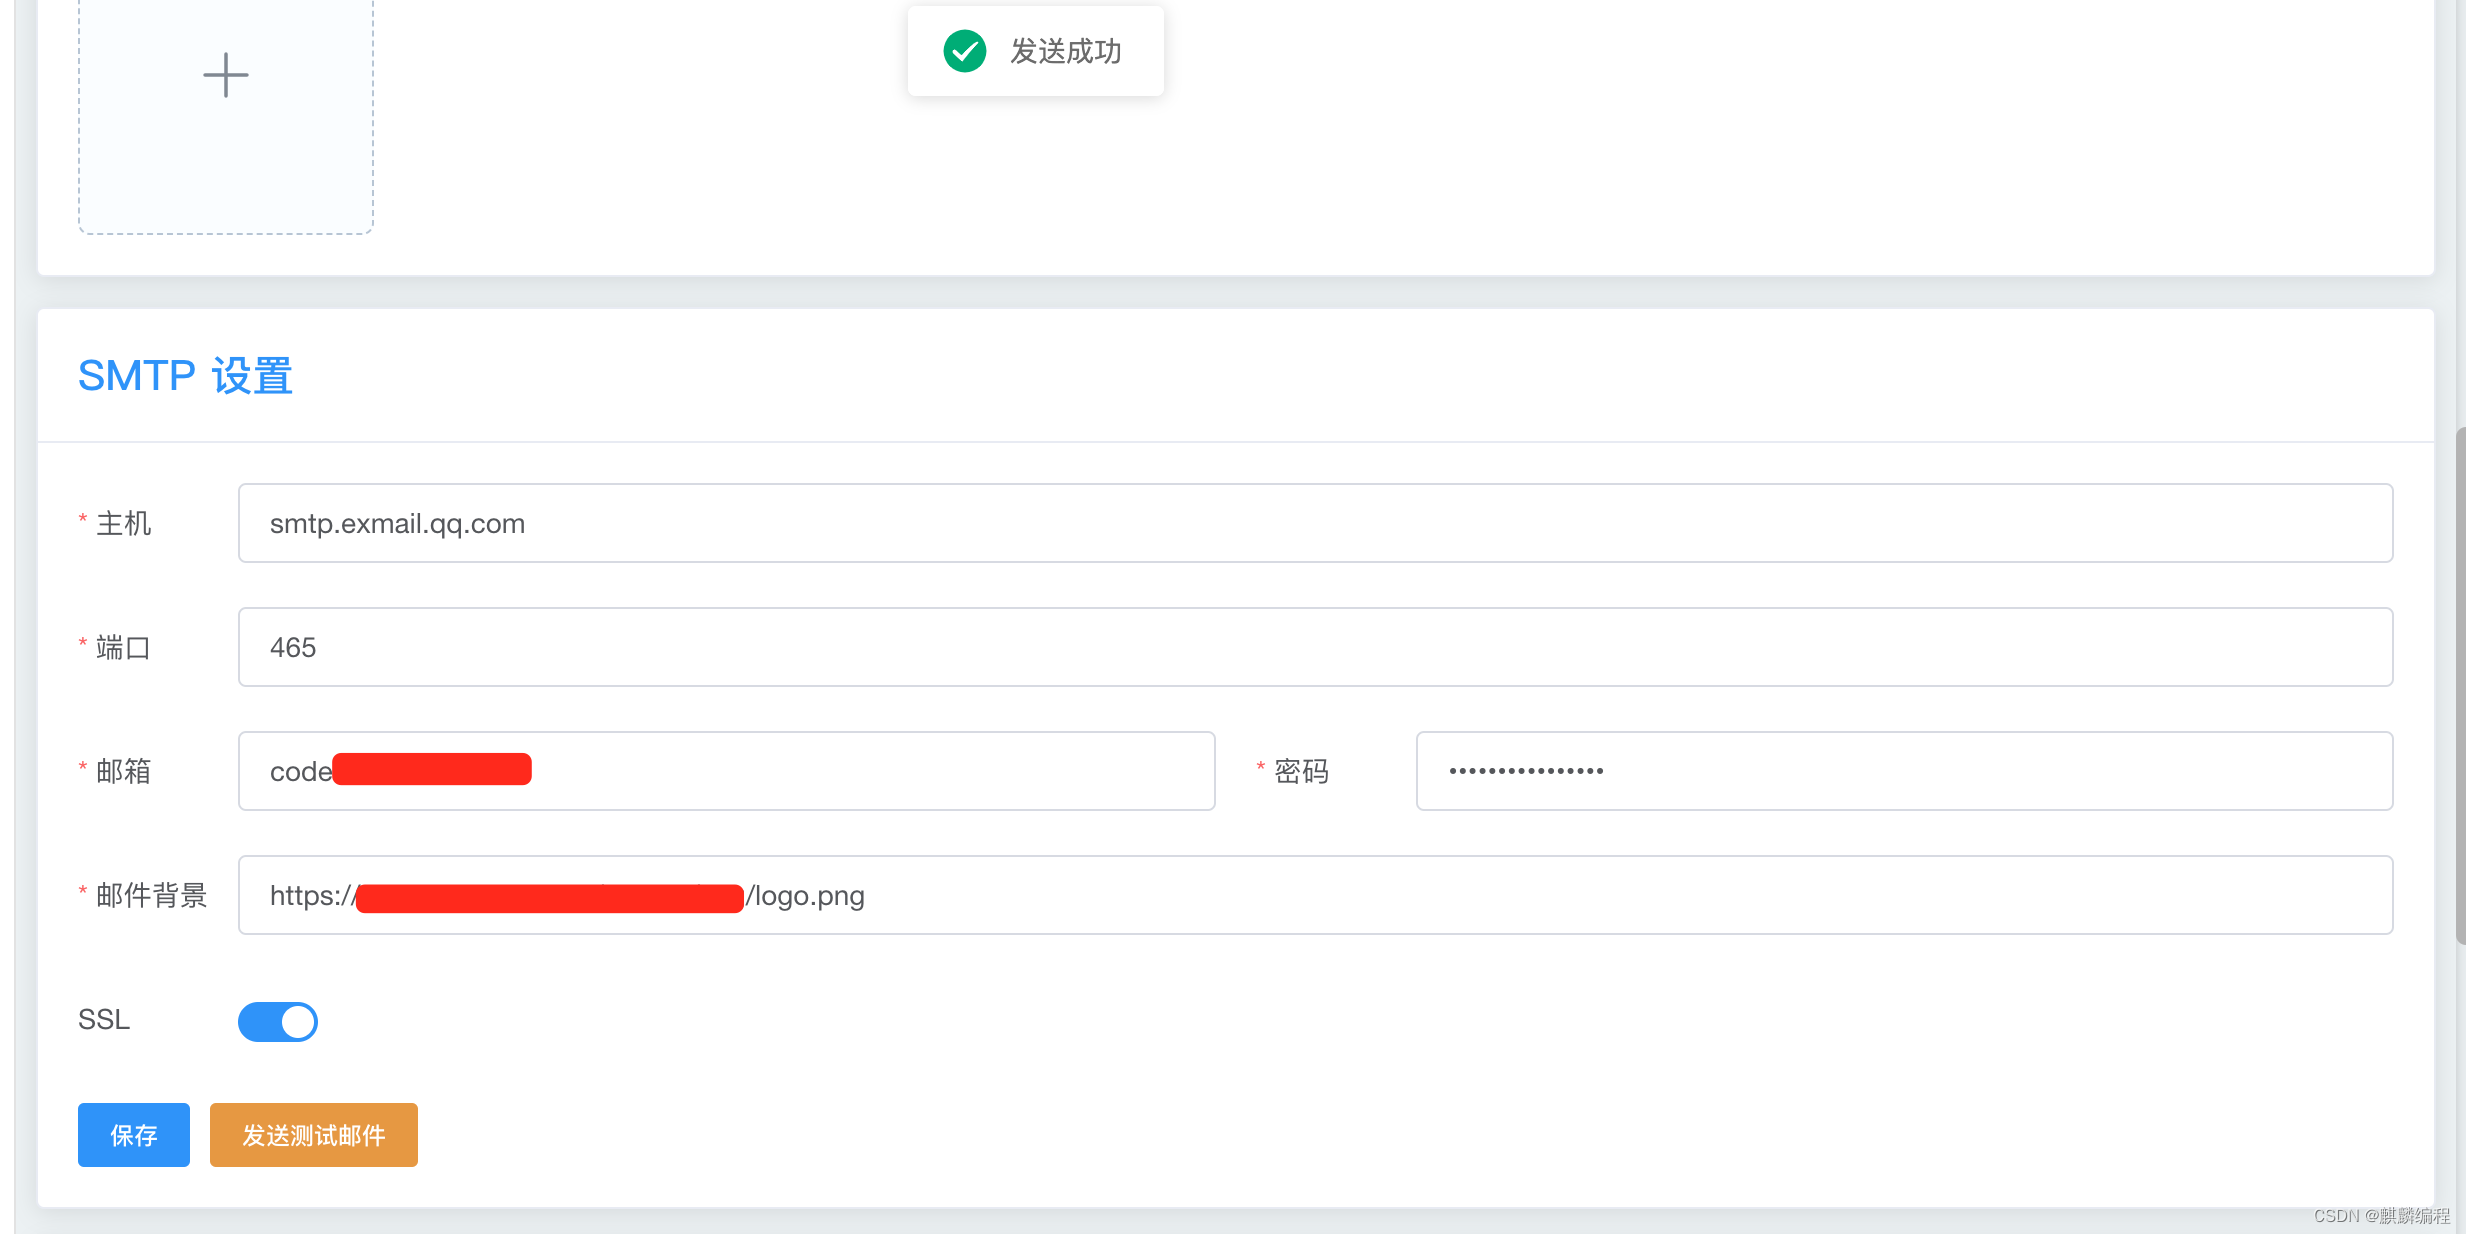The width and height of the screenshot is (2466, 1234).
Task: Click the plus icon in upload box
Action: (226, 75)
